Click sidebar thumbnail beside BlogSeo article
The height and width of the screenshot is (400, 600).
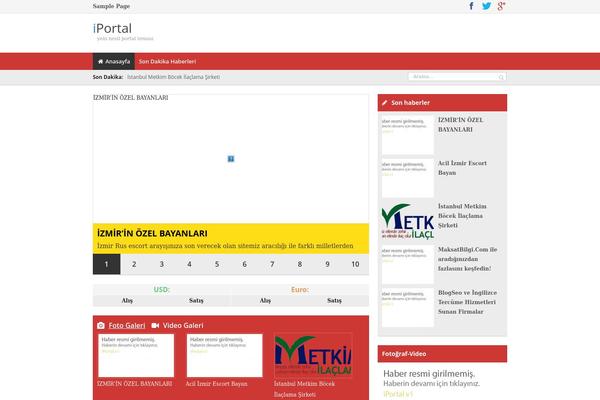tap(408, 308)
